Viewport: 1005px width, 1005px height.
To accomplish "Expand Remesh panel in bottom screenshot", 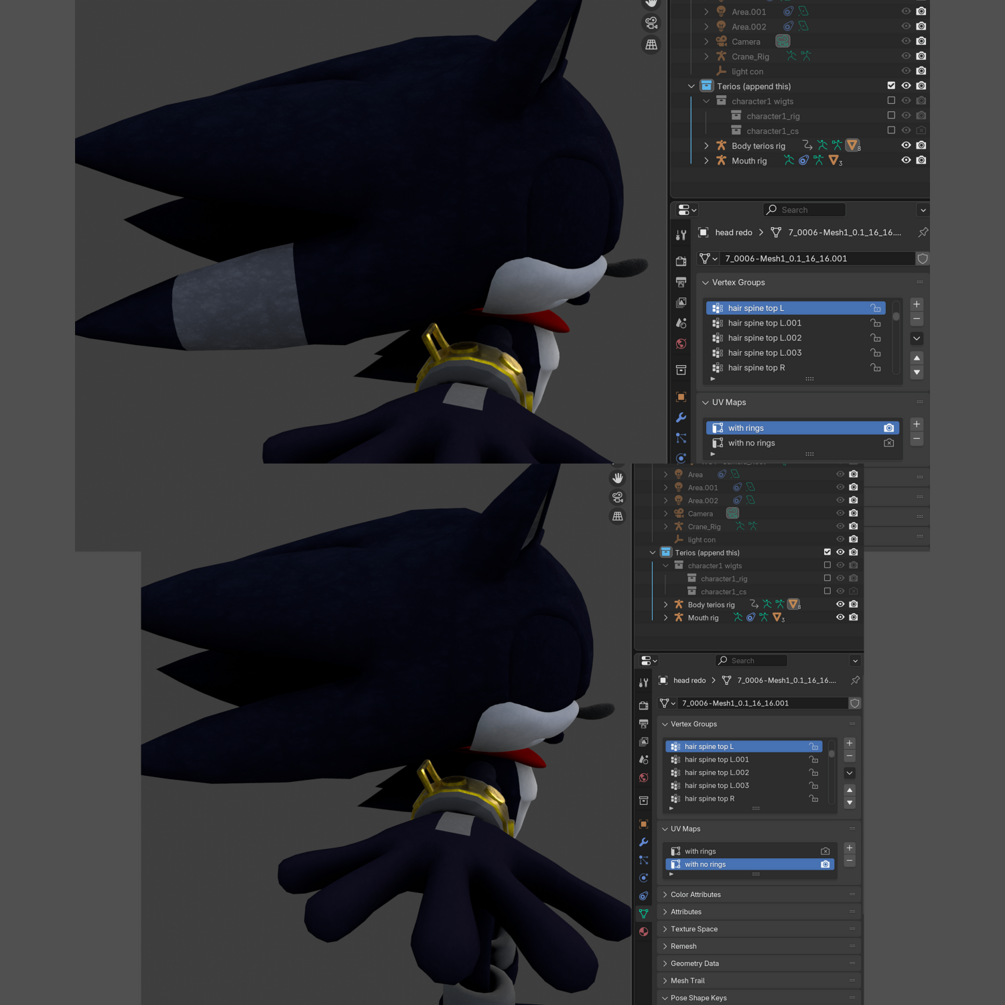I will pyautogui.click(x=665, y=947).
